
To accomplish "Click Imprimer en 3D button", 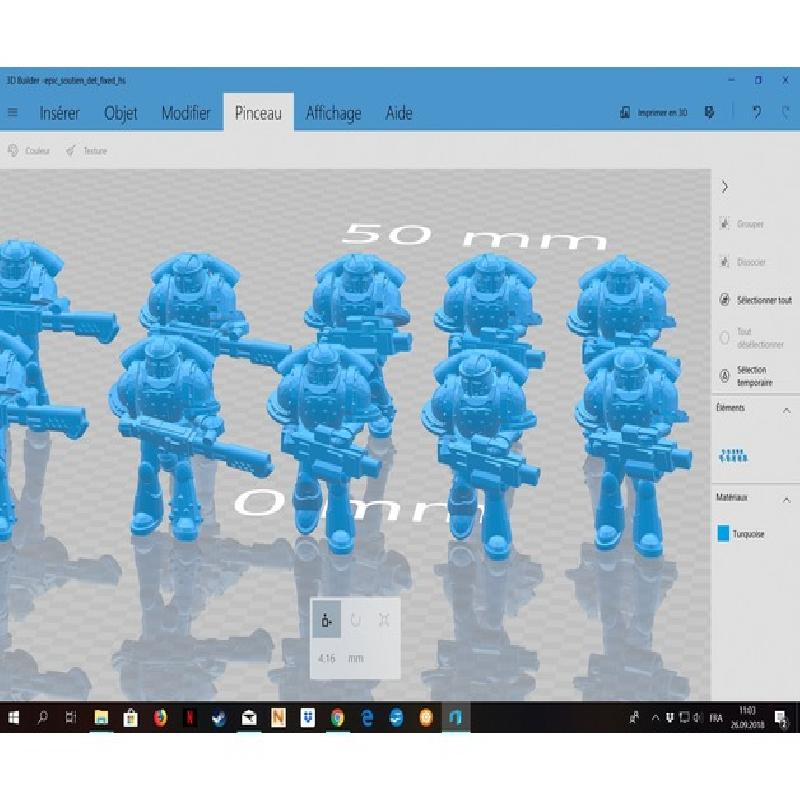I will pos(655,113).
